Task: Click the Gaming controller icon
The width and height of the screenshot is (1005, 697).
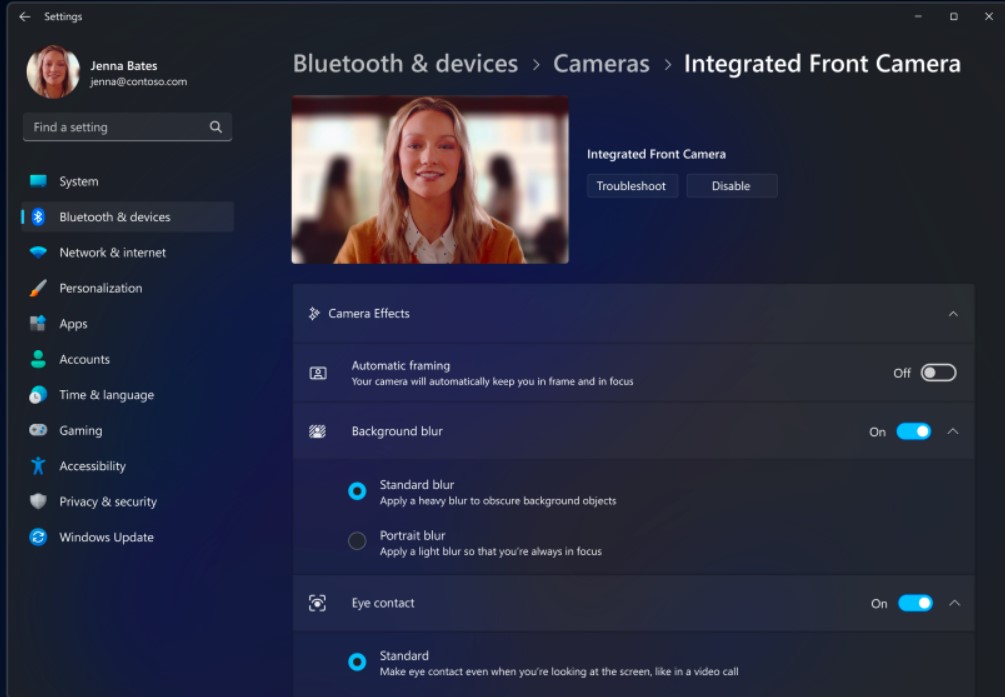Action: point(38,430)
